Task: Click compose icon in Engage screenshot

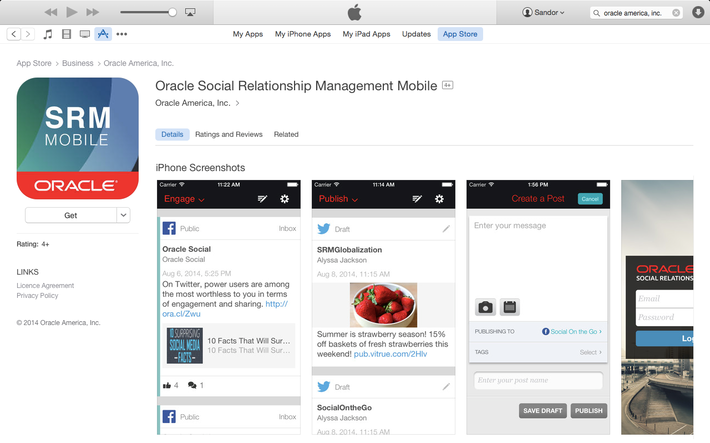Action: tap(262, 199)
